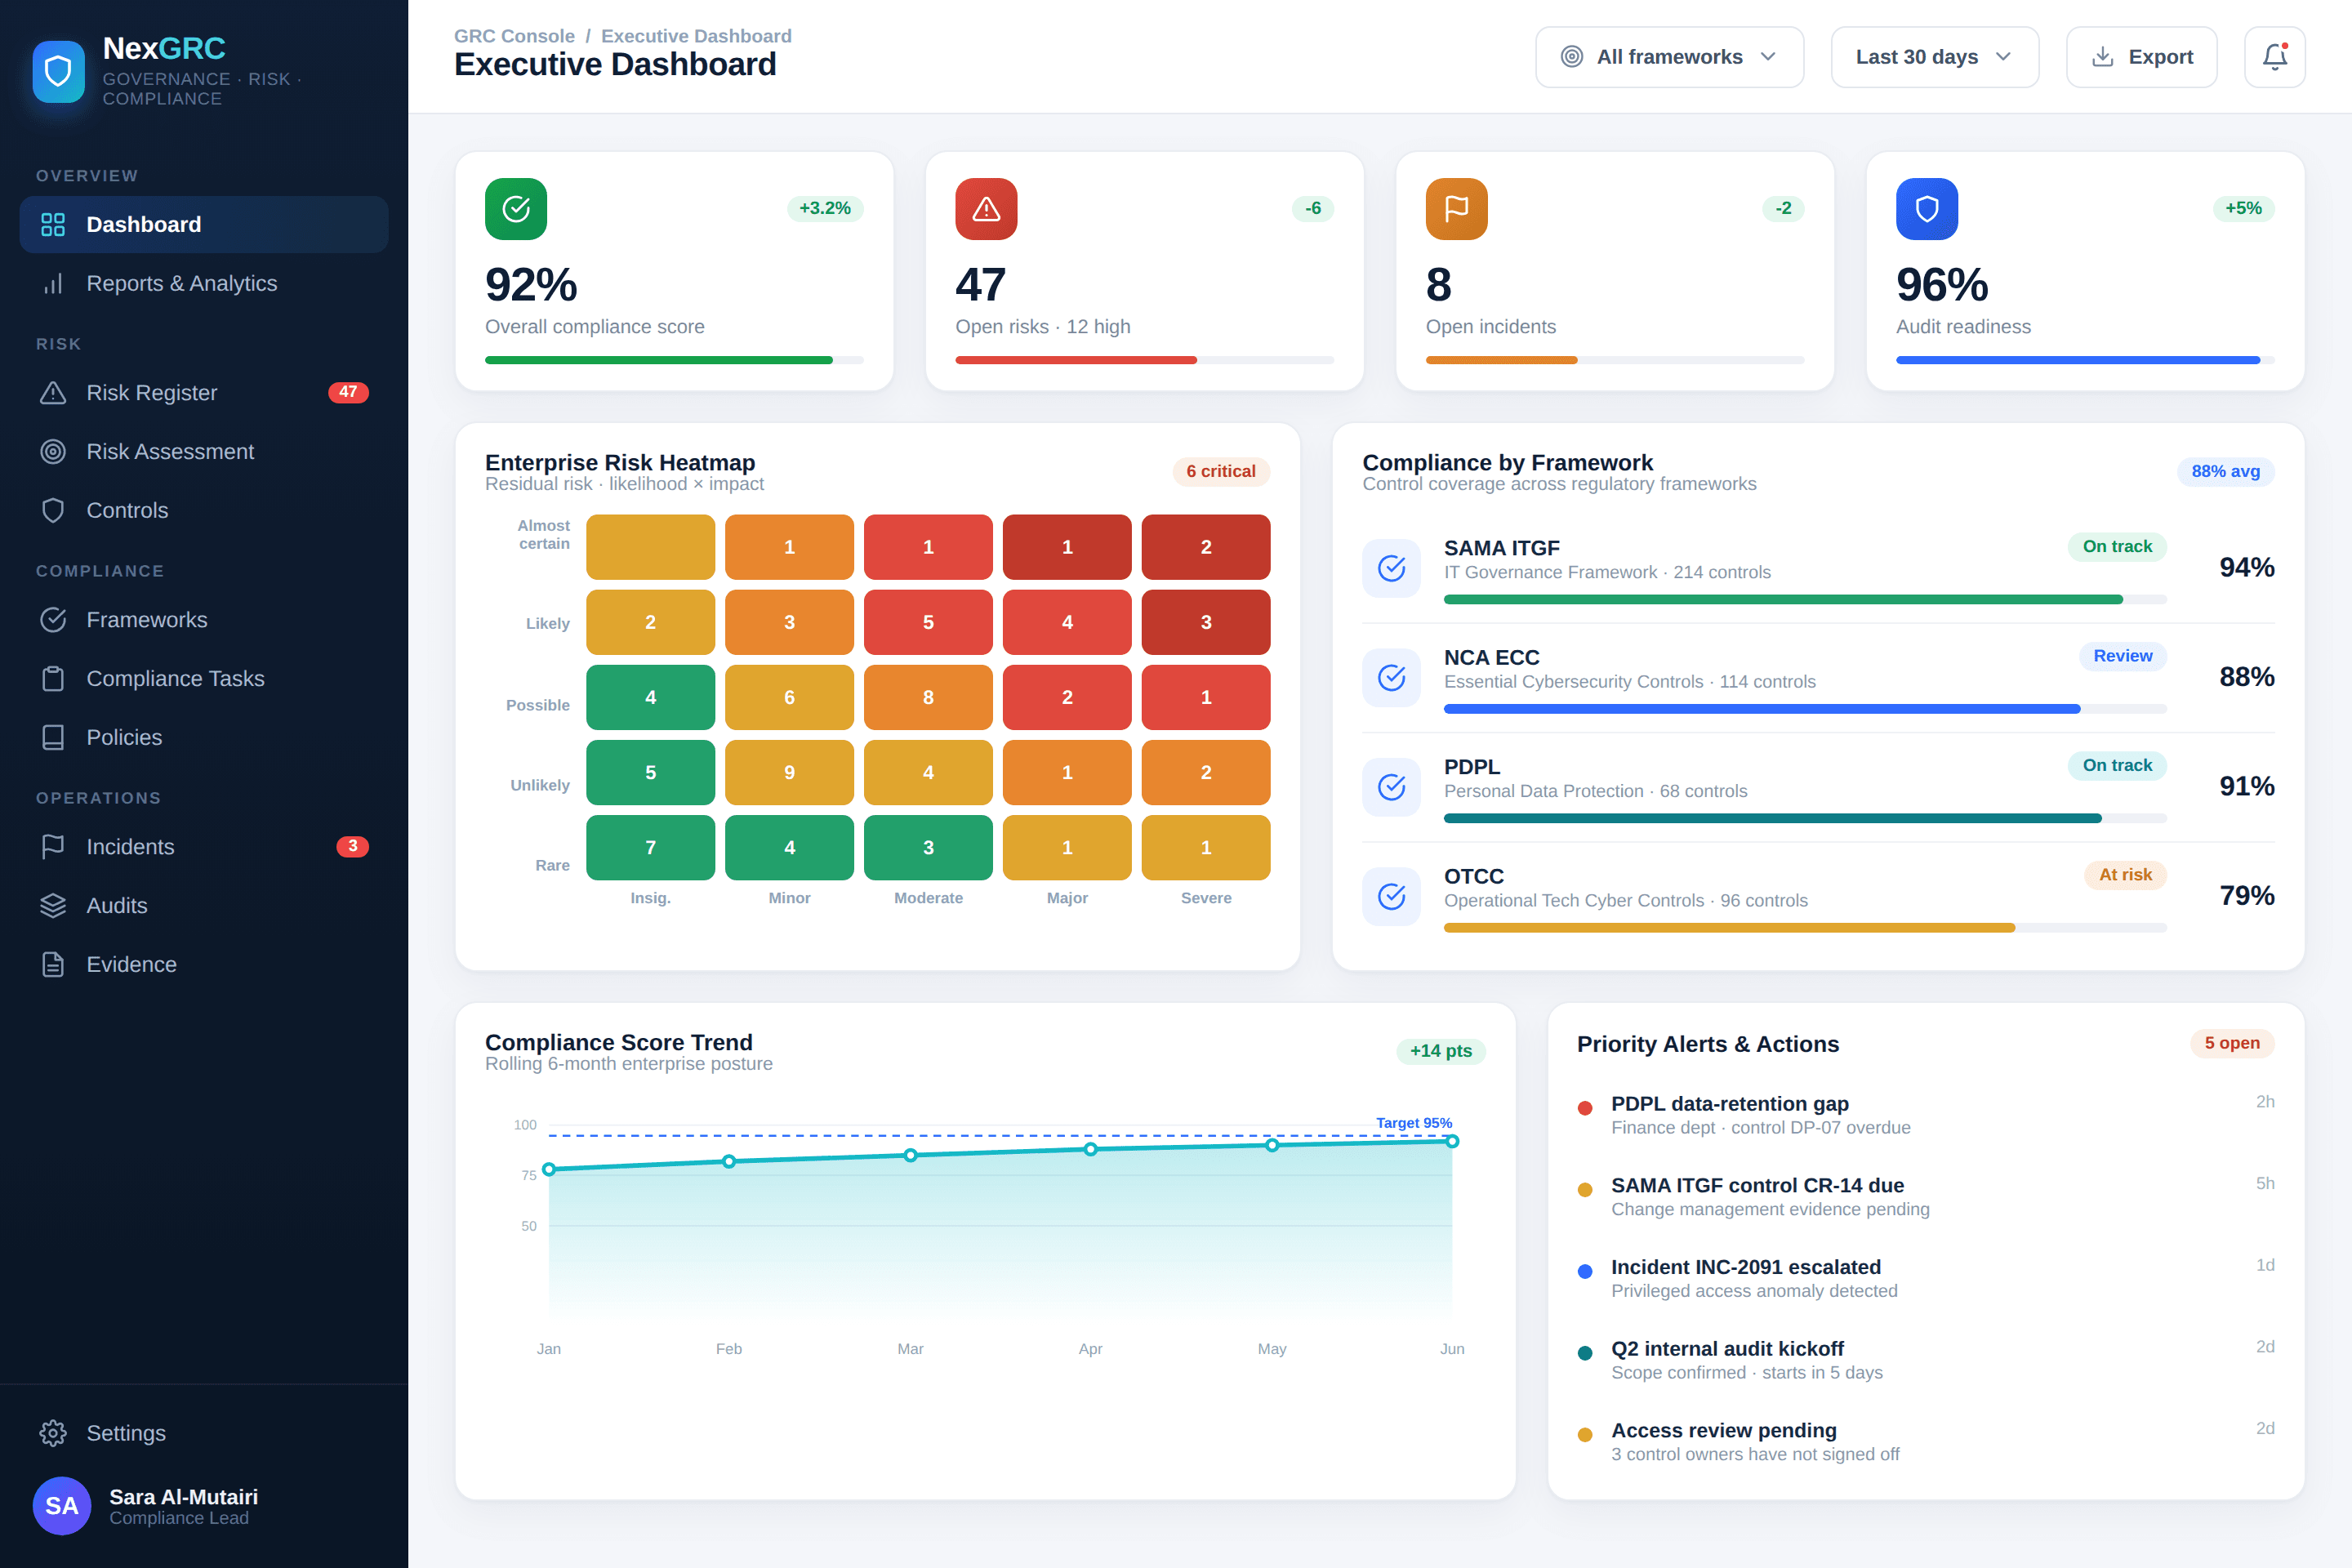Image resolution: width=2352 pixels, height=1568 pixels.
Task: Click the PDPL framework check icon
Action: [x=1392, y=787]
